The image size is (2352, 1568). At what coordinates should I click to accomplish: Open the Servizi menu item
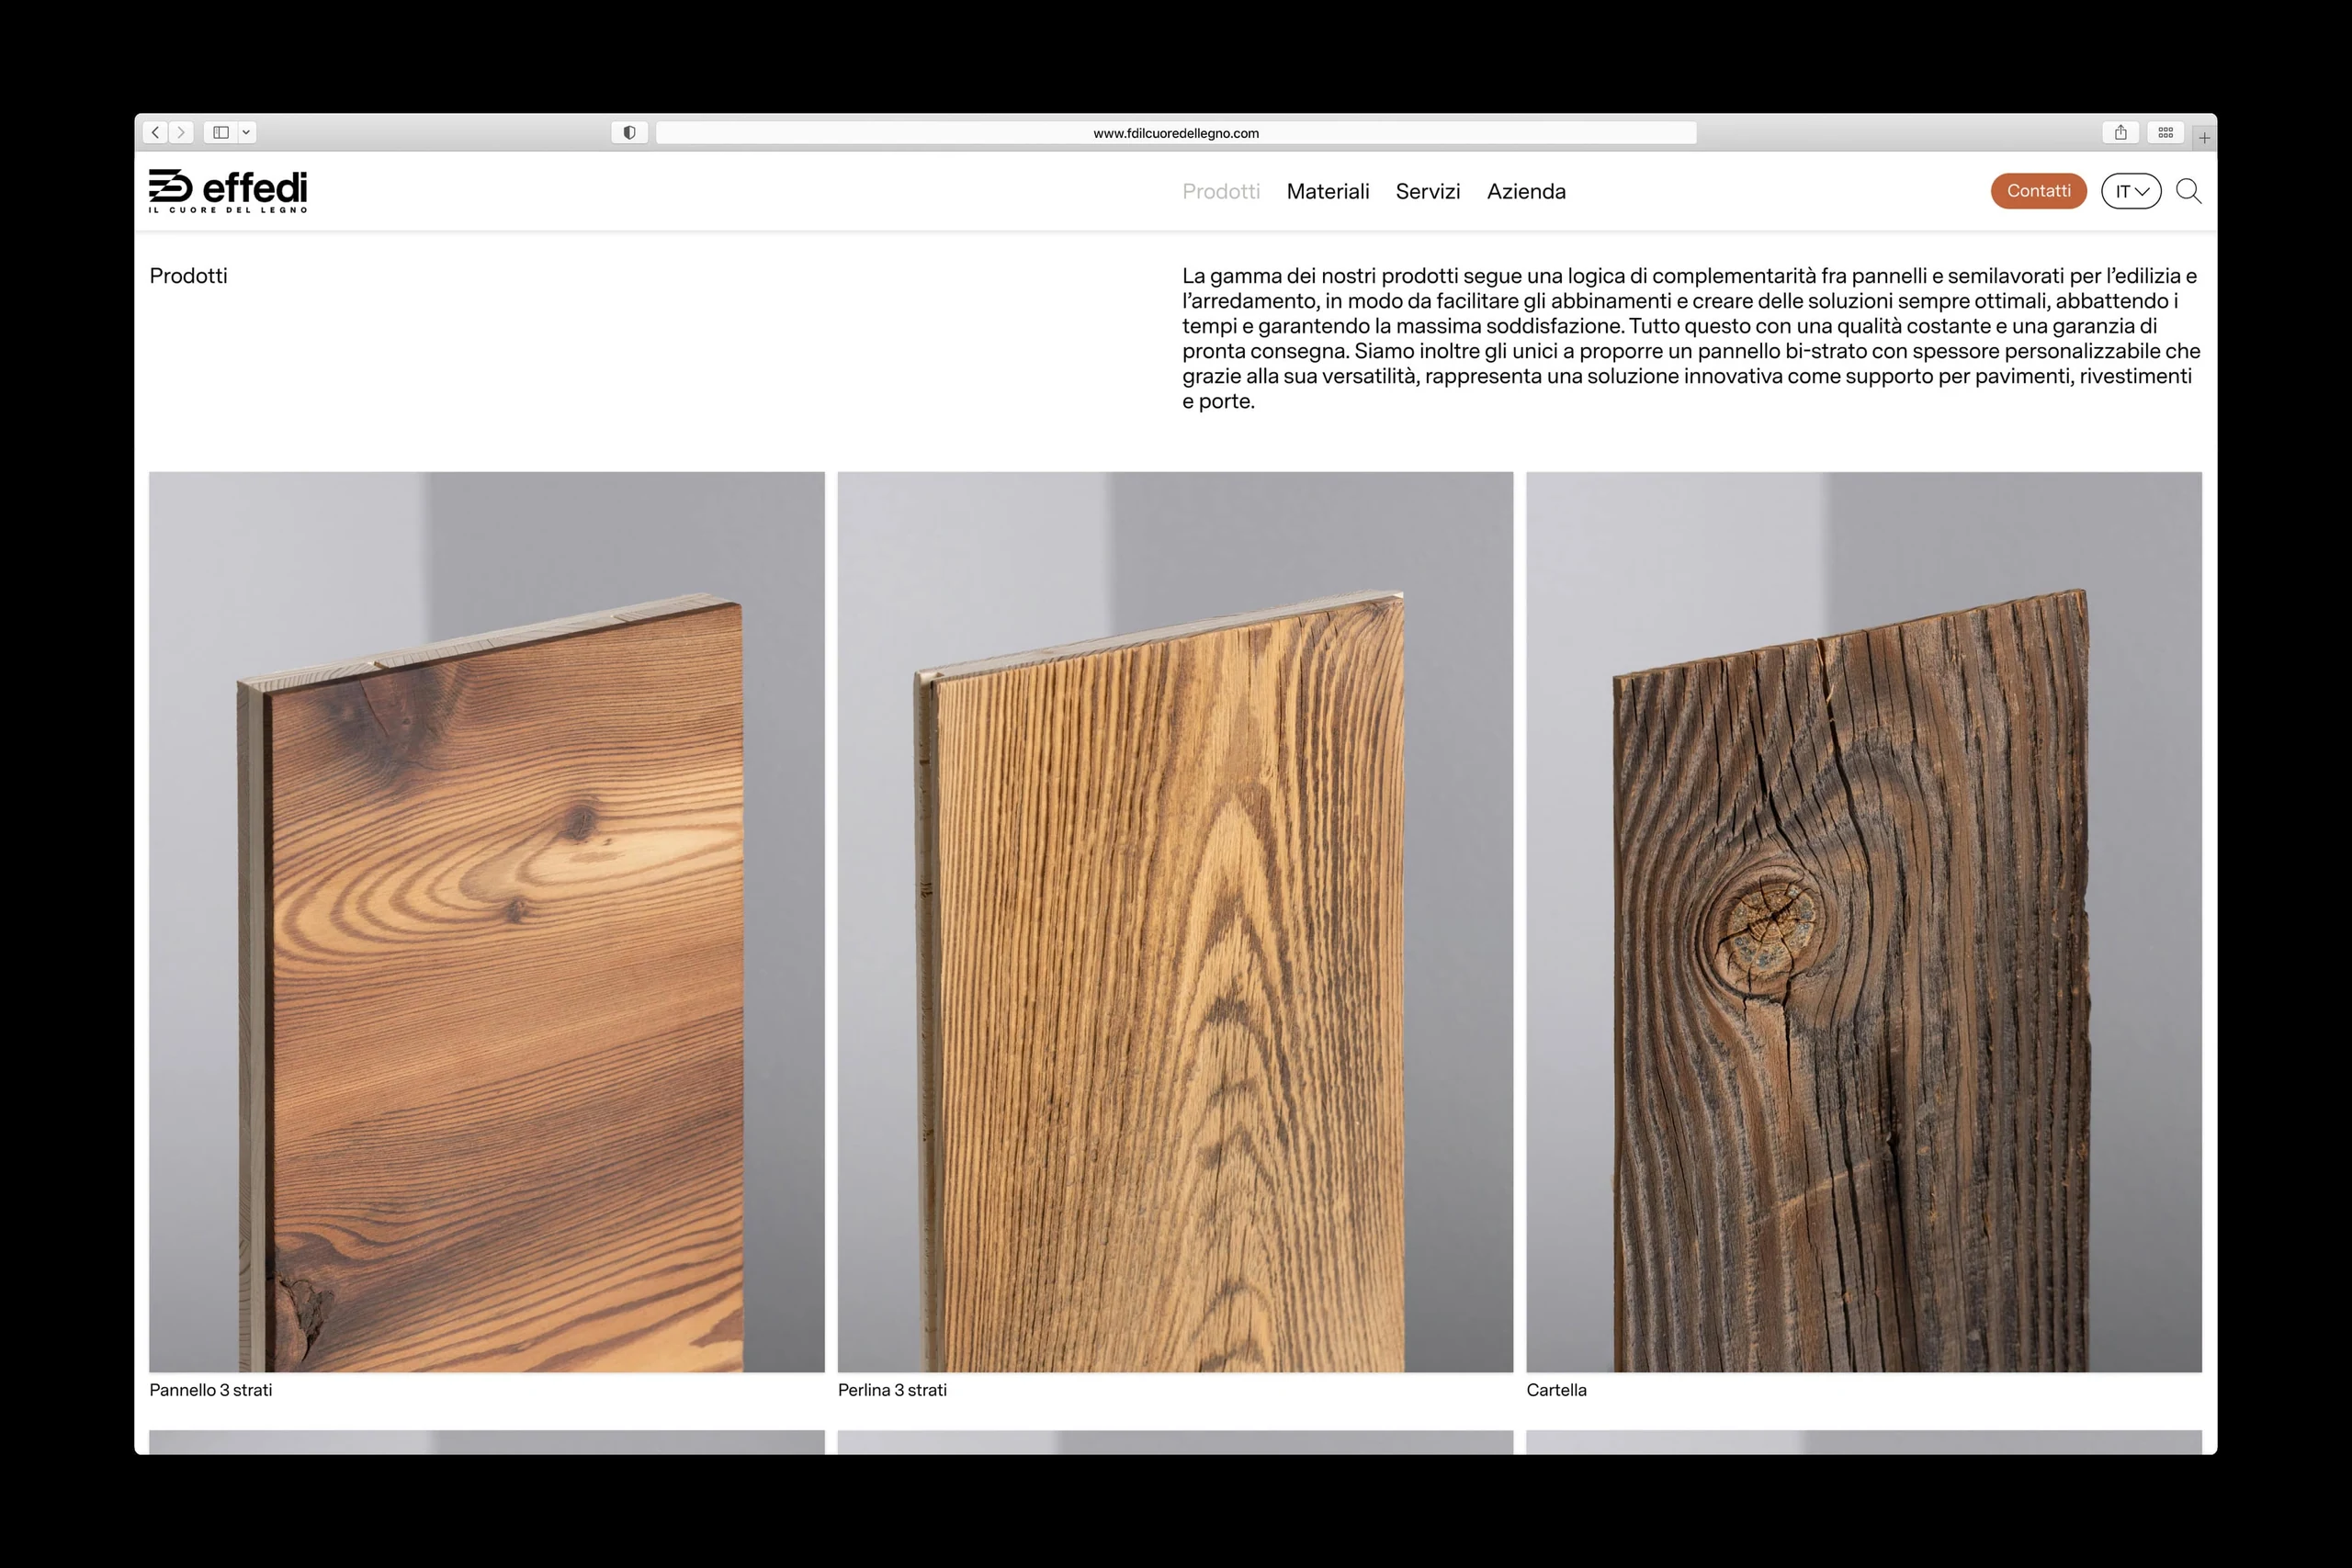point(1428,191)
